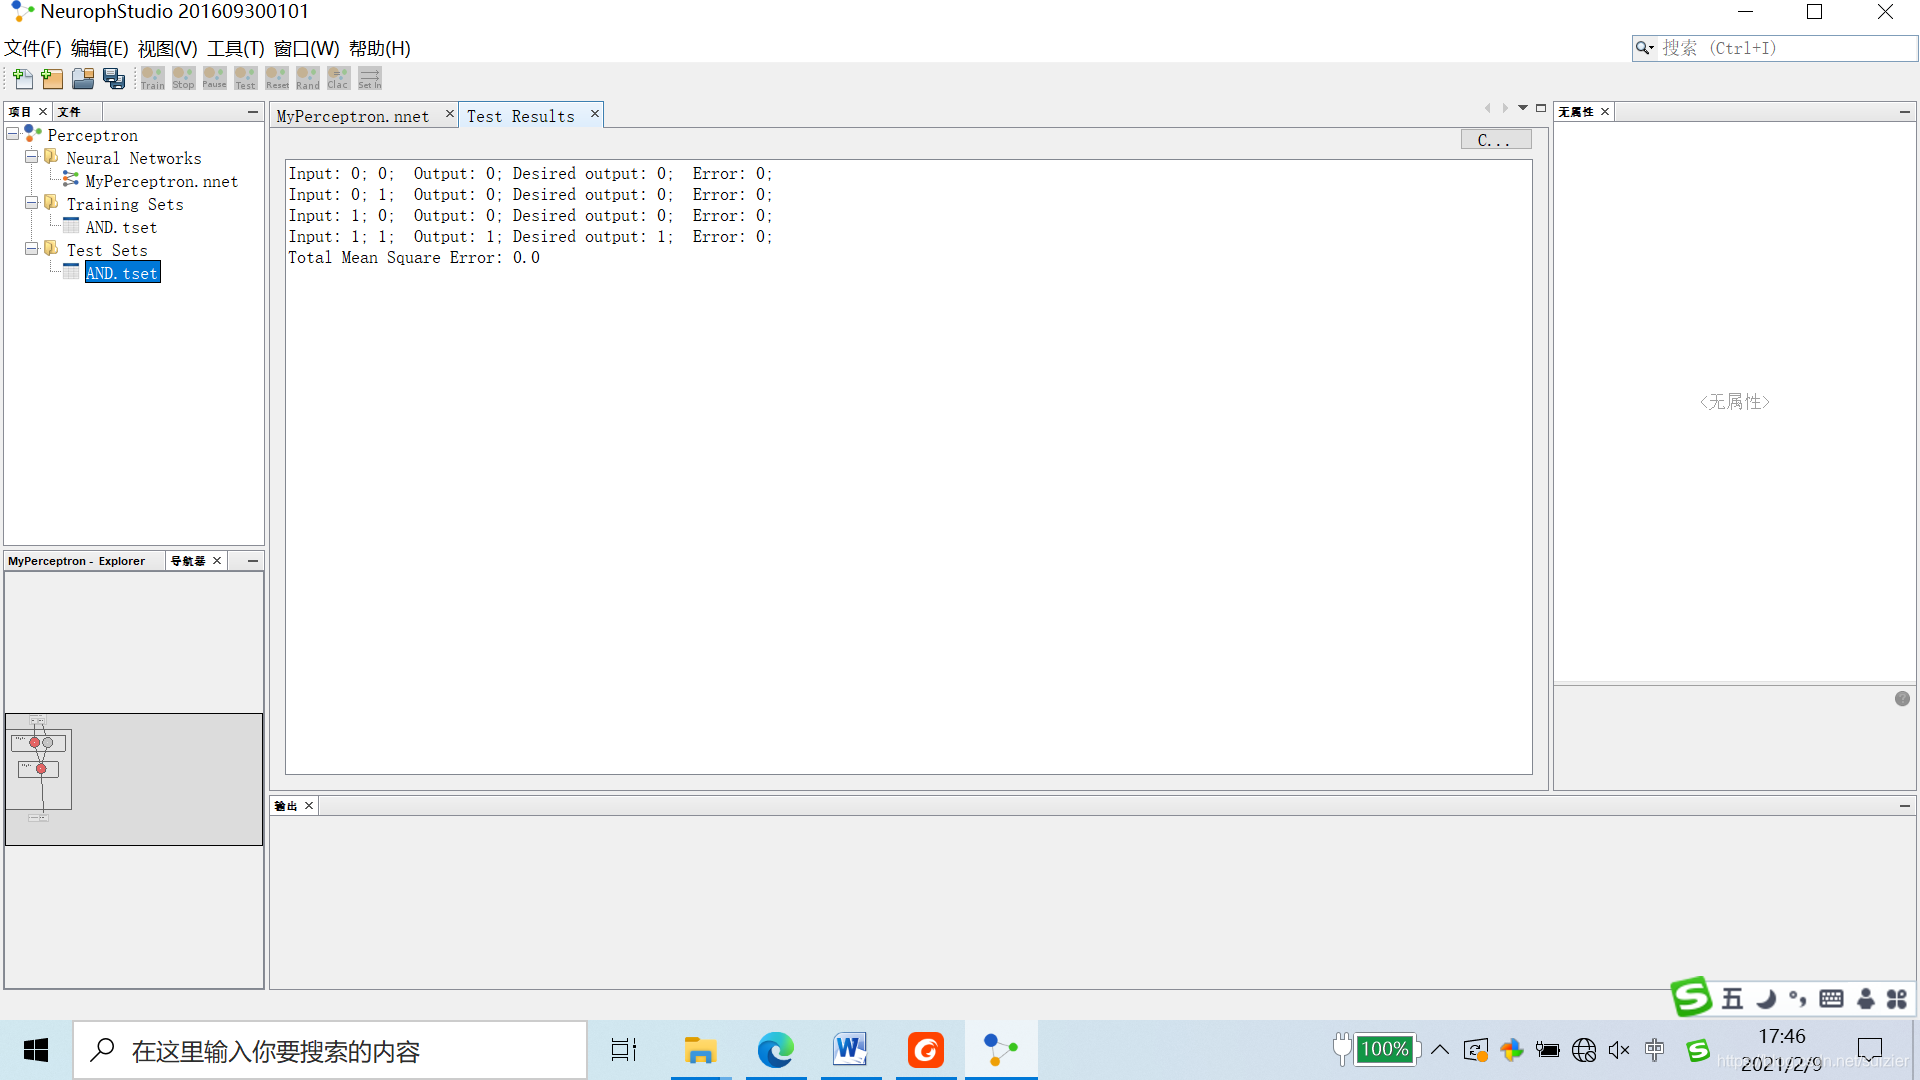Collapse the Test Sets folder
Screen dimensions: 1920x1080
[x=32, y=249]
